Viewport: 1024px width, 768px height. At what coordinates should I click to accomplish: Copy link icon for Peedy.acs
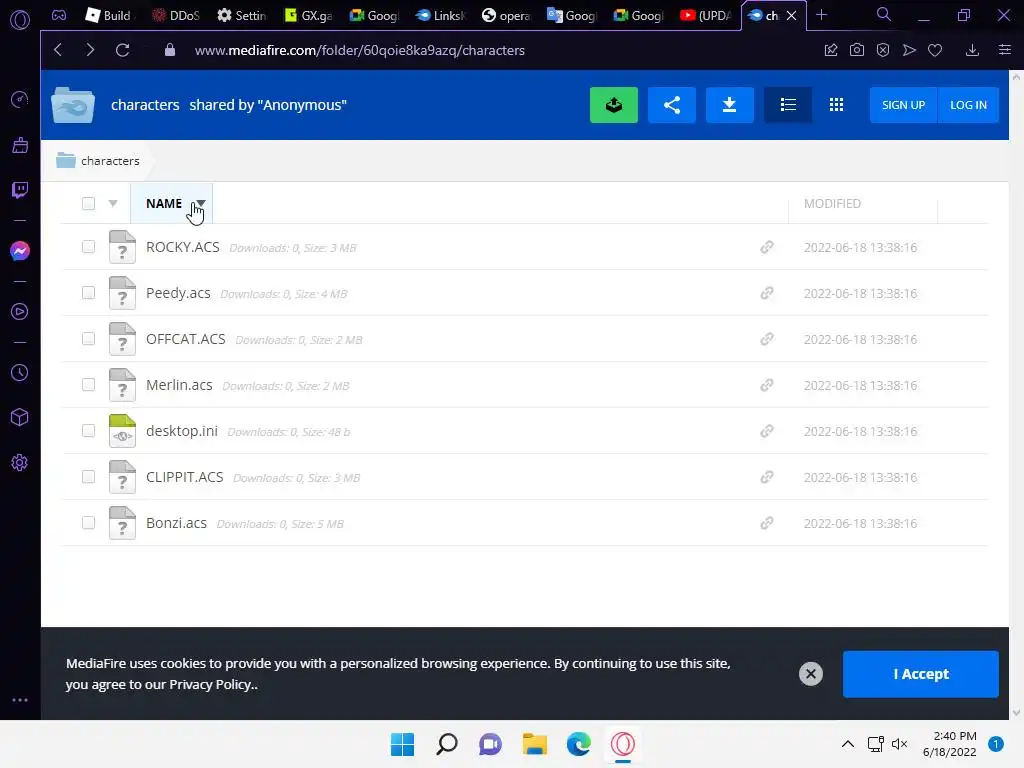[x=767, y=293]
